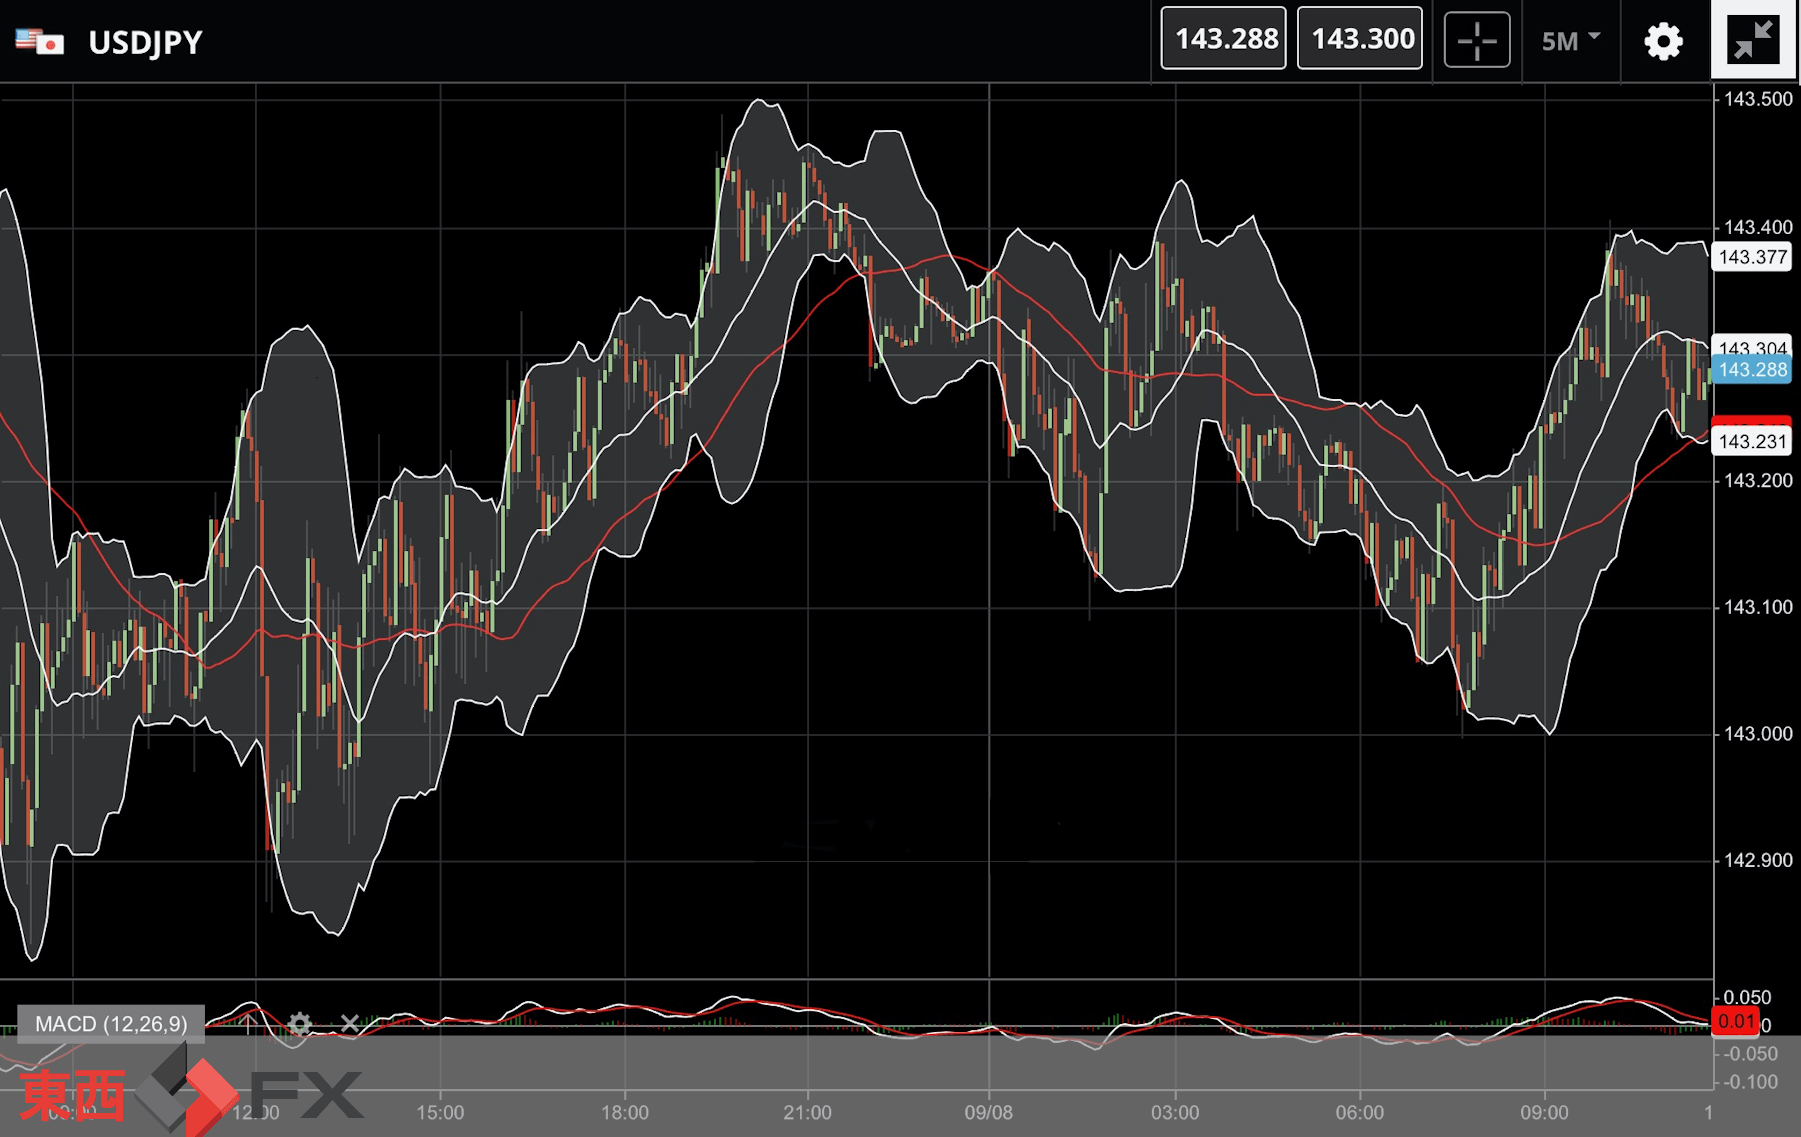Open the 5M timeframe dropdown
The height and width of the screenshot is (1137, 1801).
[1570, 41]
